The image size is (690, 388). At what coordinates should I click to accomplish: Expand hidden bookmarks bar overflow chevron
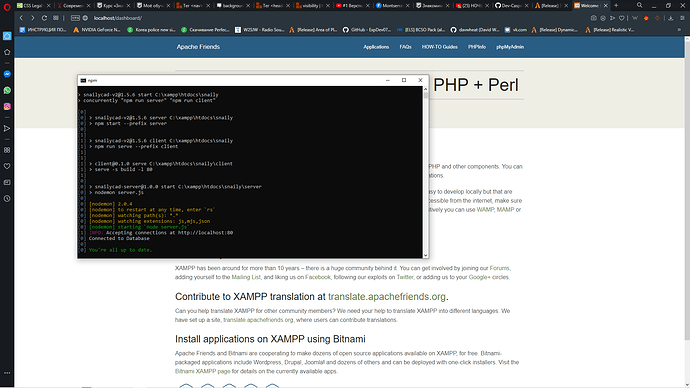tap(679, 30)
